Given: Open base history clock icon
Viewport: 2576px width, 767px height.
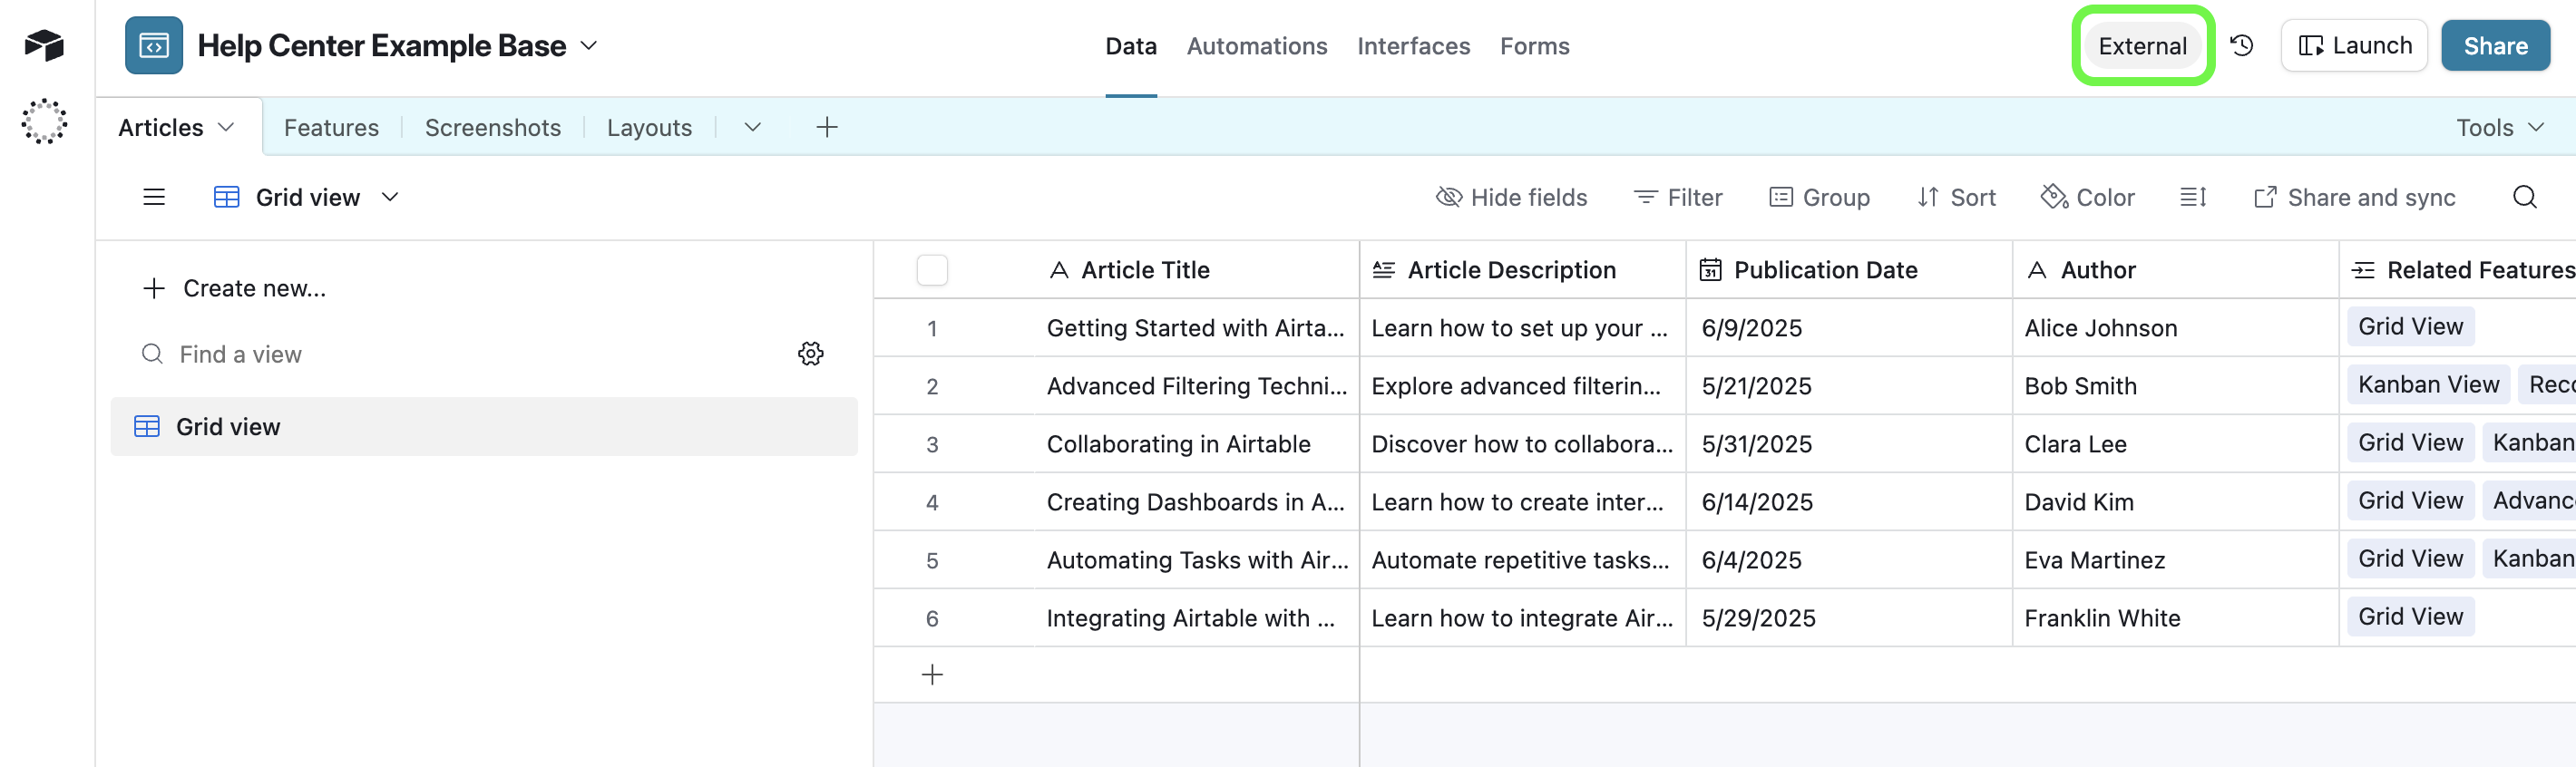Looking at the screenshot, I should pos(2242,45).
